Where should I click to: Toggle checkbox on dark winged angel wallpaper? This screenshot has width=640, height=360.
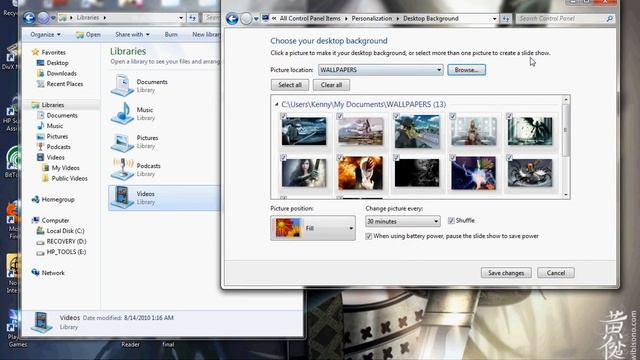pyautogui.click(x=509, y=116)
